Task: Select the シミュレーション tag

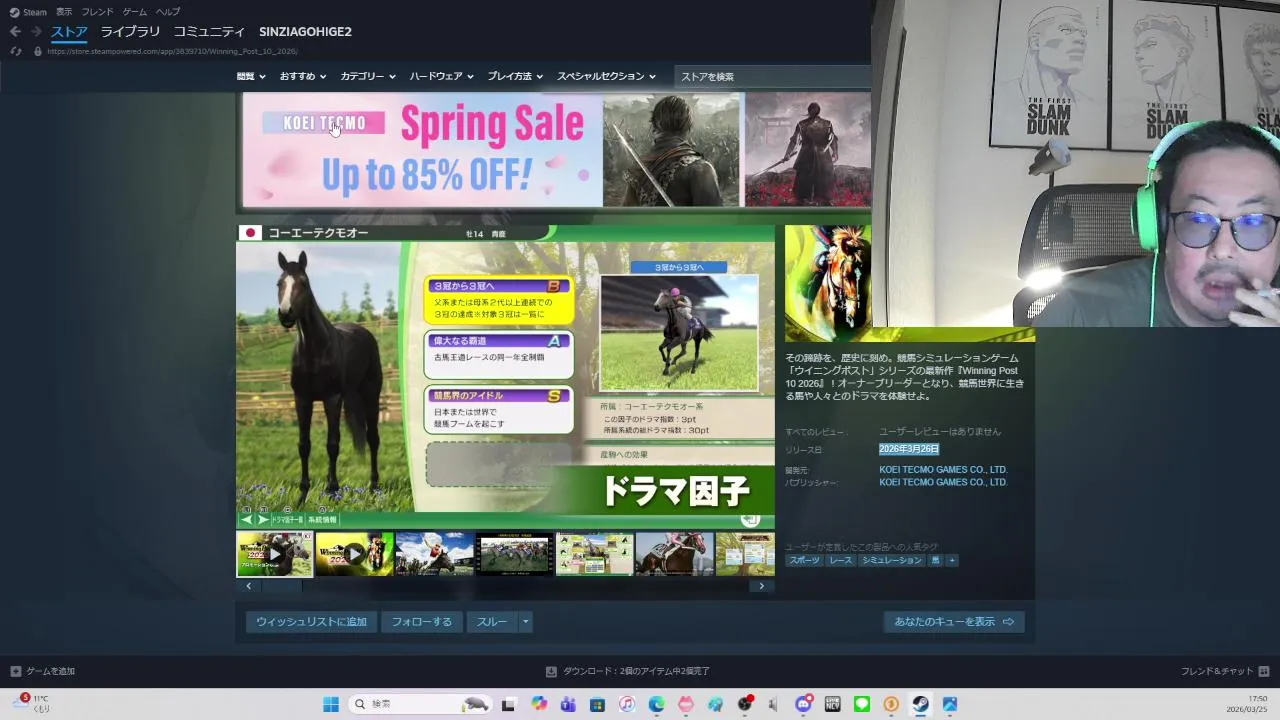Action: (891, 560)
